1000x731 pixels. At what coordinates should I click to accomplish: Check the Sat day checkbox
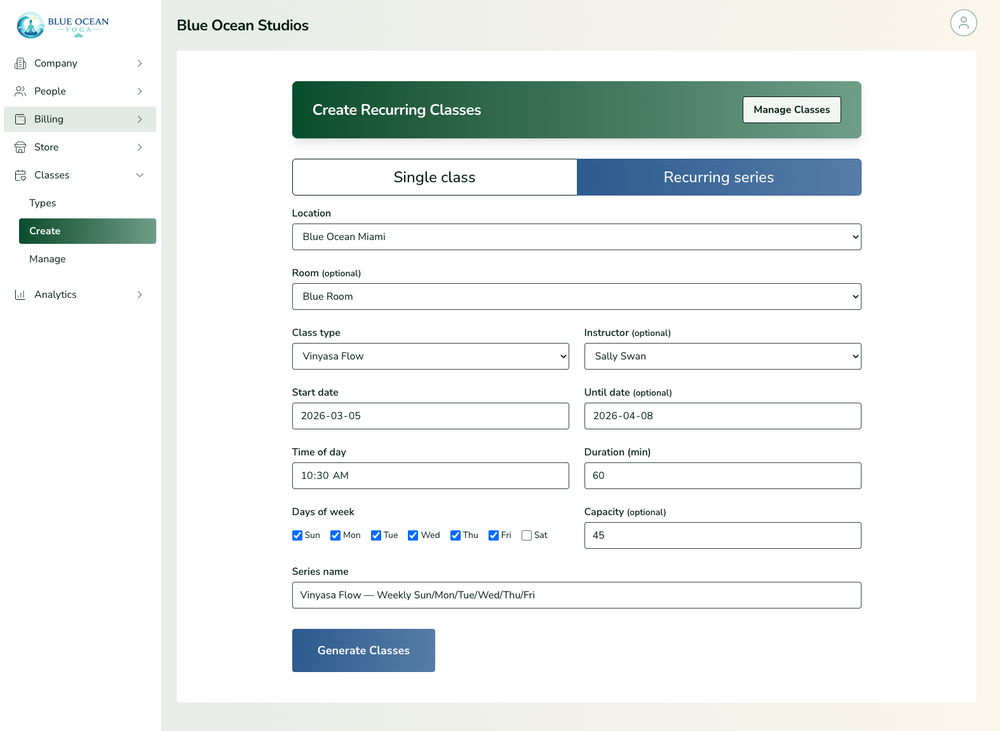(x=527, y=535)
